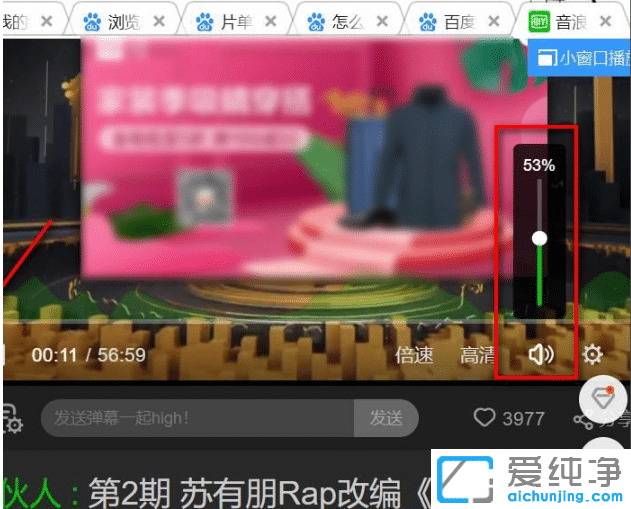Screen dimensions: 631x509
Task: Switch to the 怎么 browser tab
Action: (347, 21)
